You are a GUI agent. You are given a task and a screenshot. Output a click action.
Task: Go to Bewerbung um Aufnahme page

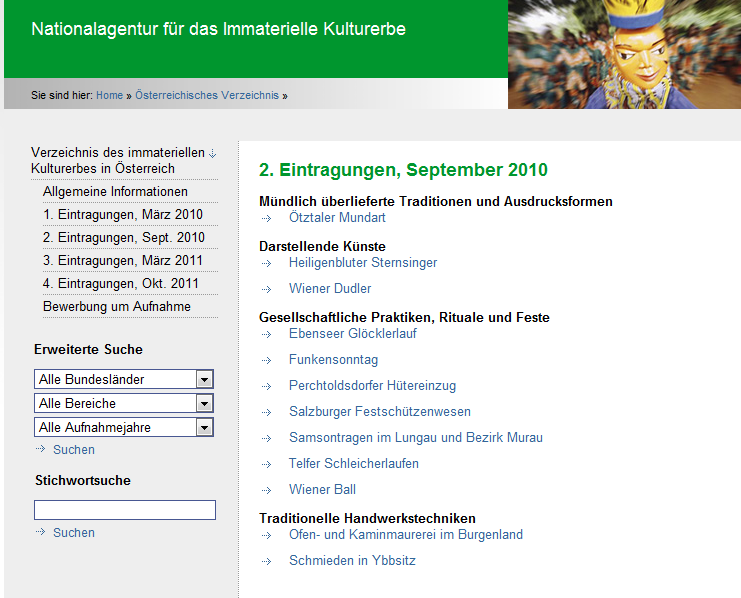116,307
